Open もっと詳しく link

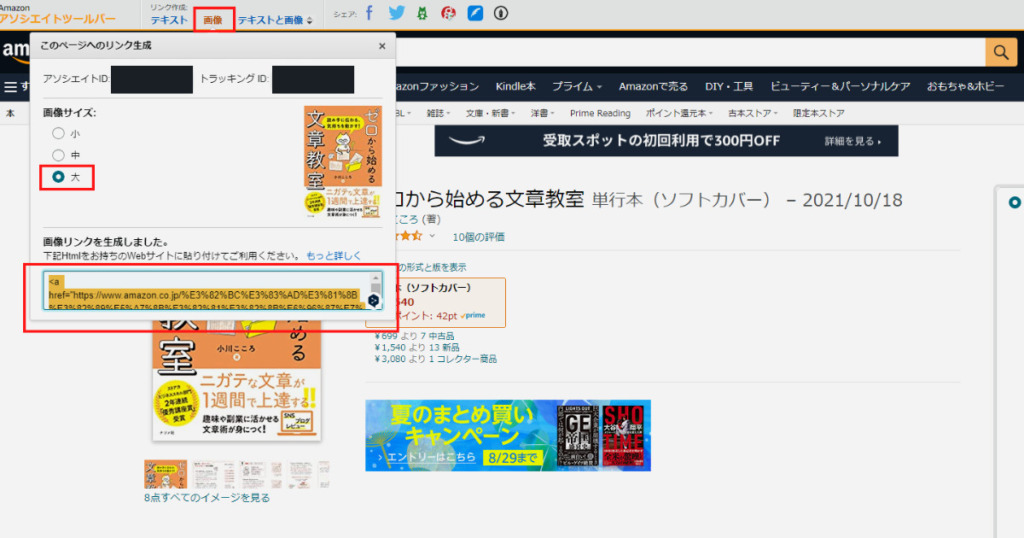coord(334,255)
